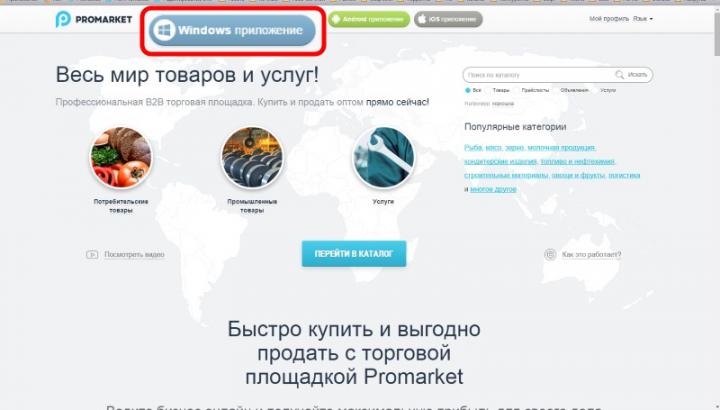This screenshot has height=410, width=720.
Task: Open the iOS приложение button
Action: click(447, 19)
